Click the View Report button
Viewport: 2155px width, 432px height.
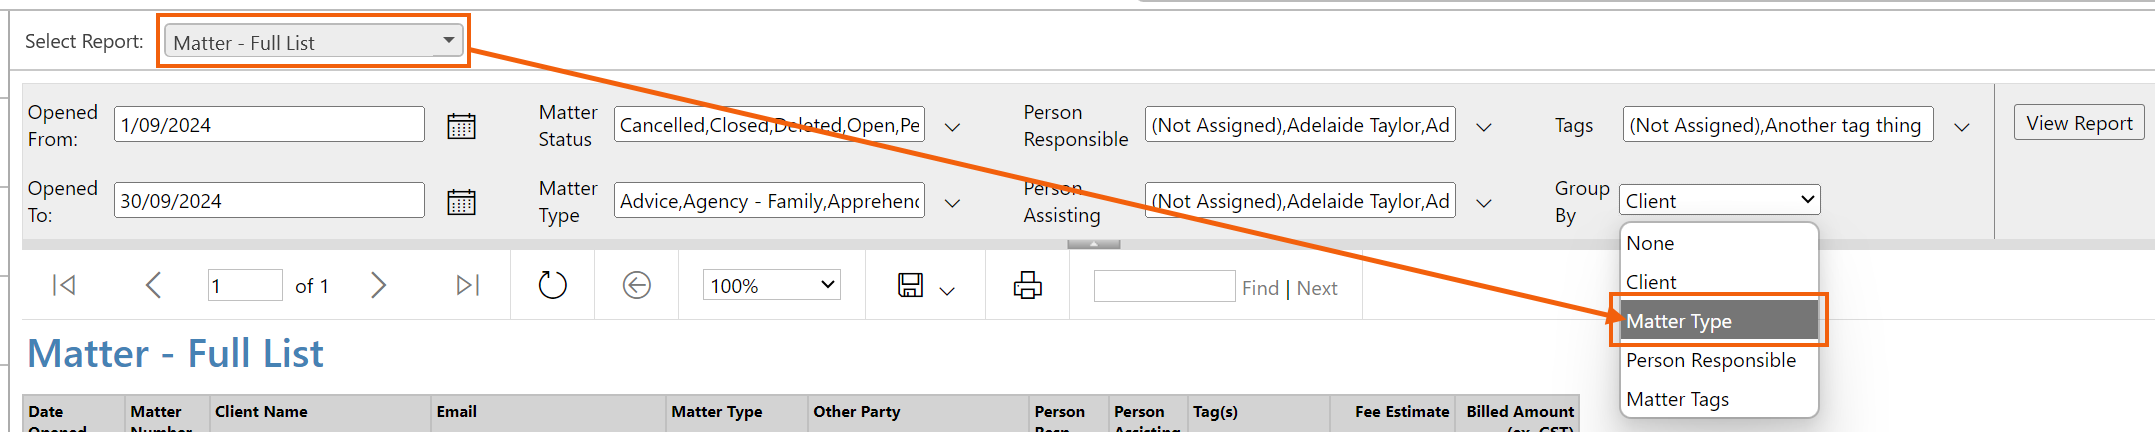[2079, 123]
